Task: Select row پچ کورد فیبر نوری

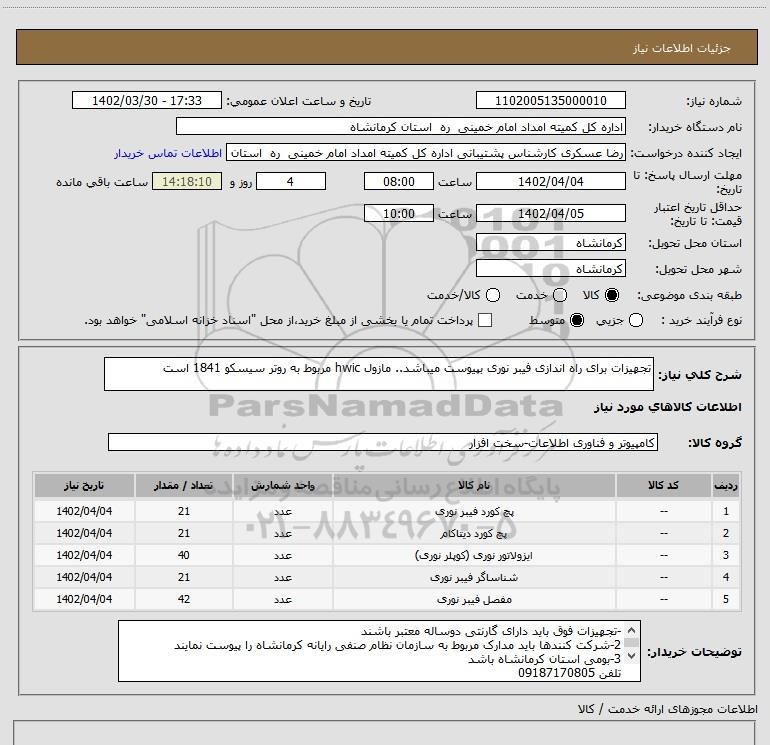Action: click(x=387, y=511)
